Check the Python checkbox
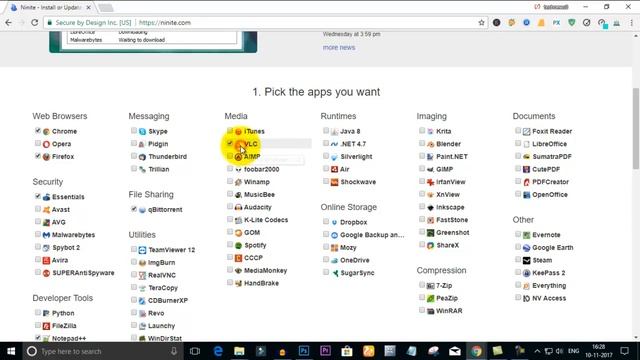Screen dimensions: 640x360 coord(38,313)
